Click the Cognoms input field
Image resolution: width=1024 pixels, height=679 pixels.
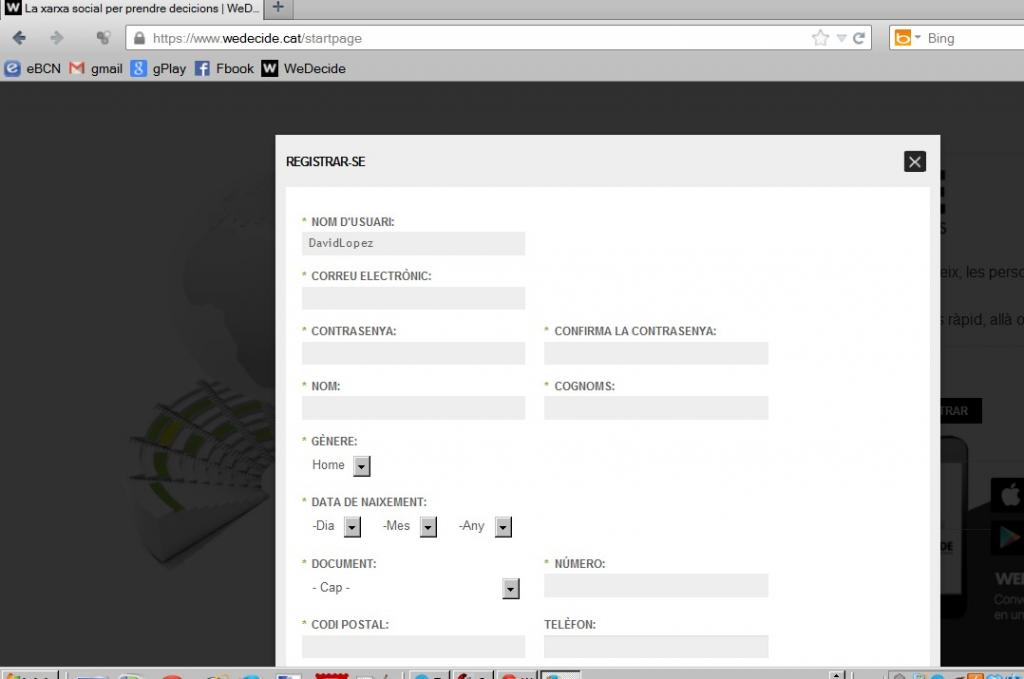click(x=656, y=408)
